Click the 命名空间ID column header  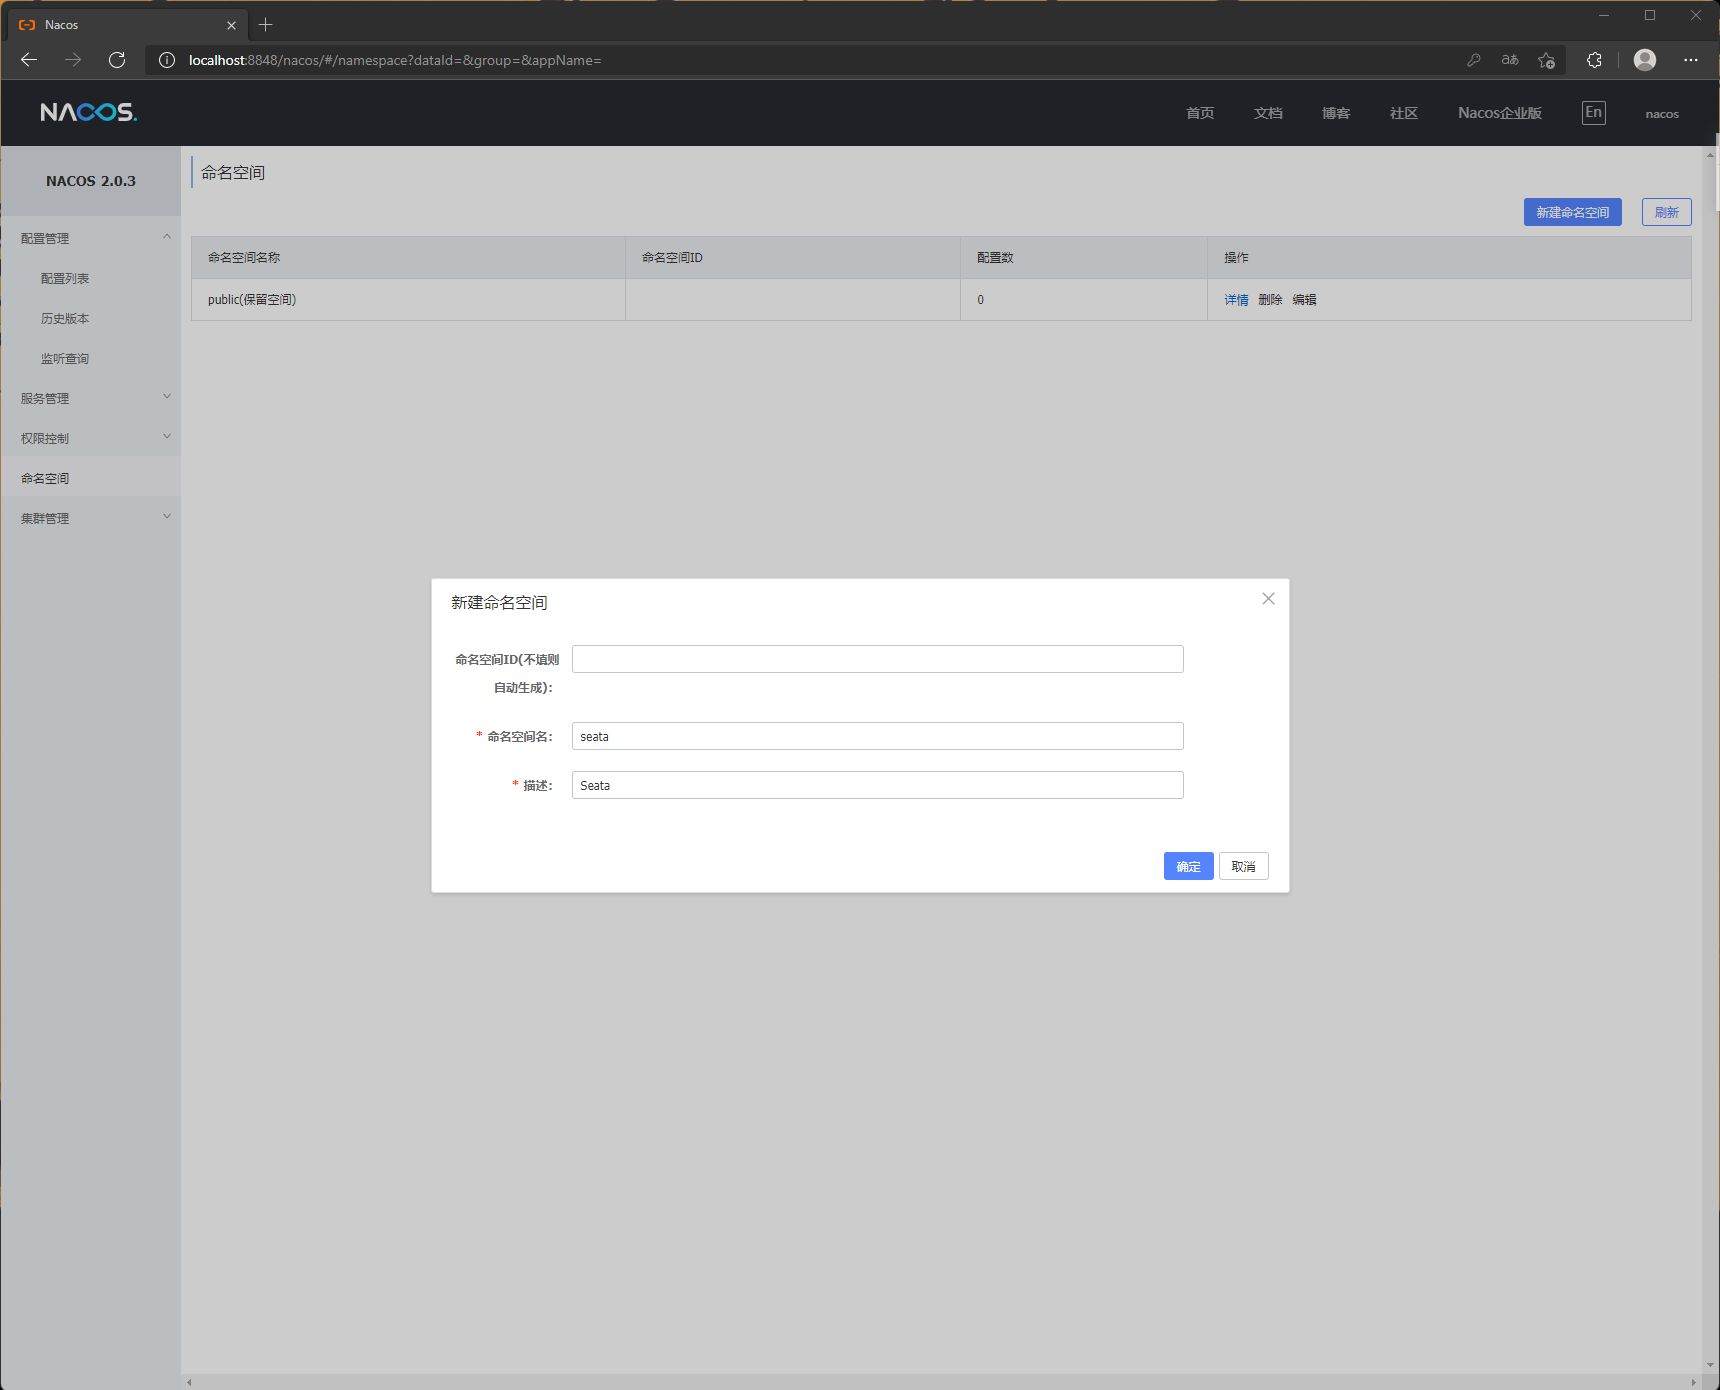coord(793,258)
